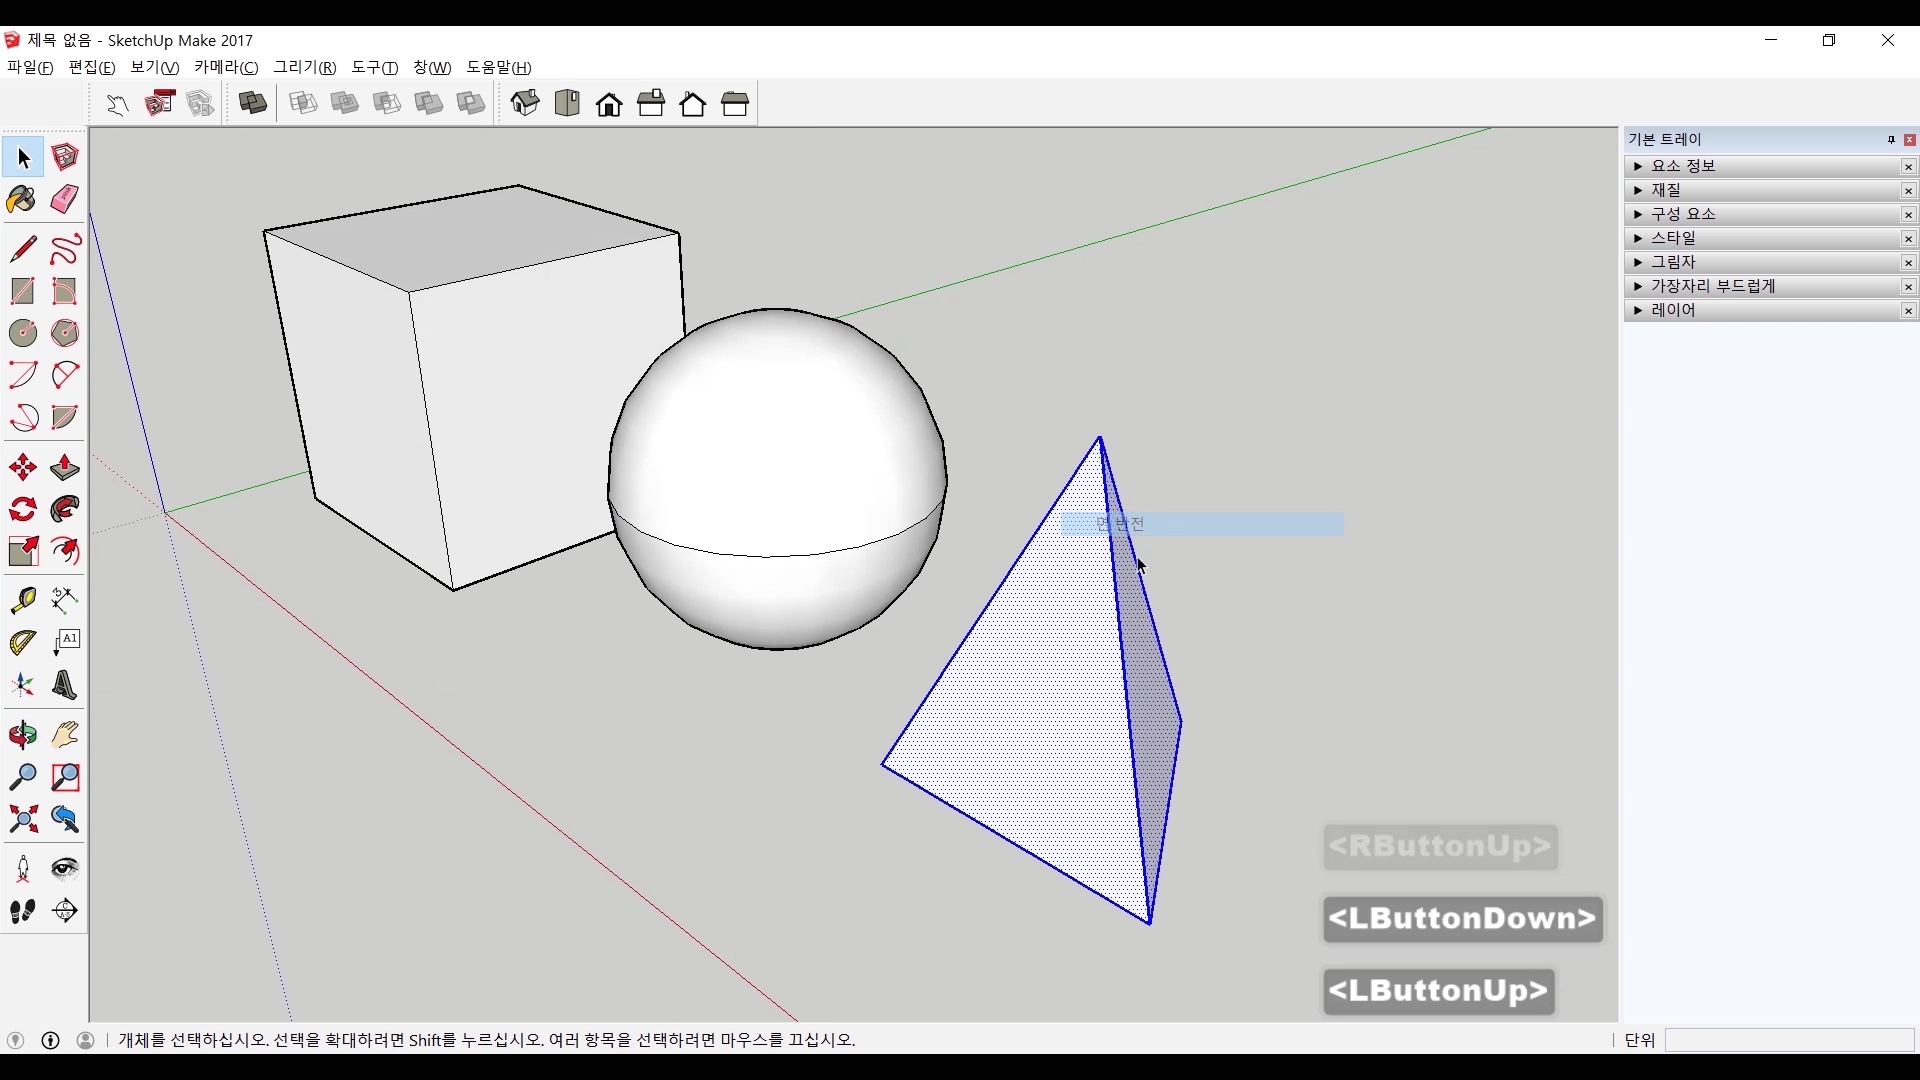Pin the 기본 트레이 panel

point(1891,140)
